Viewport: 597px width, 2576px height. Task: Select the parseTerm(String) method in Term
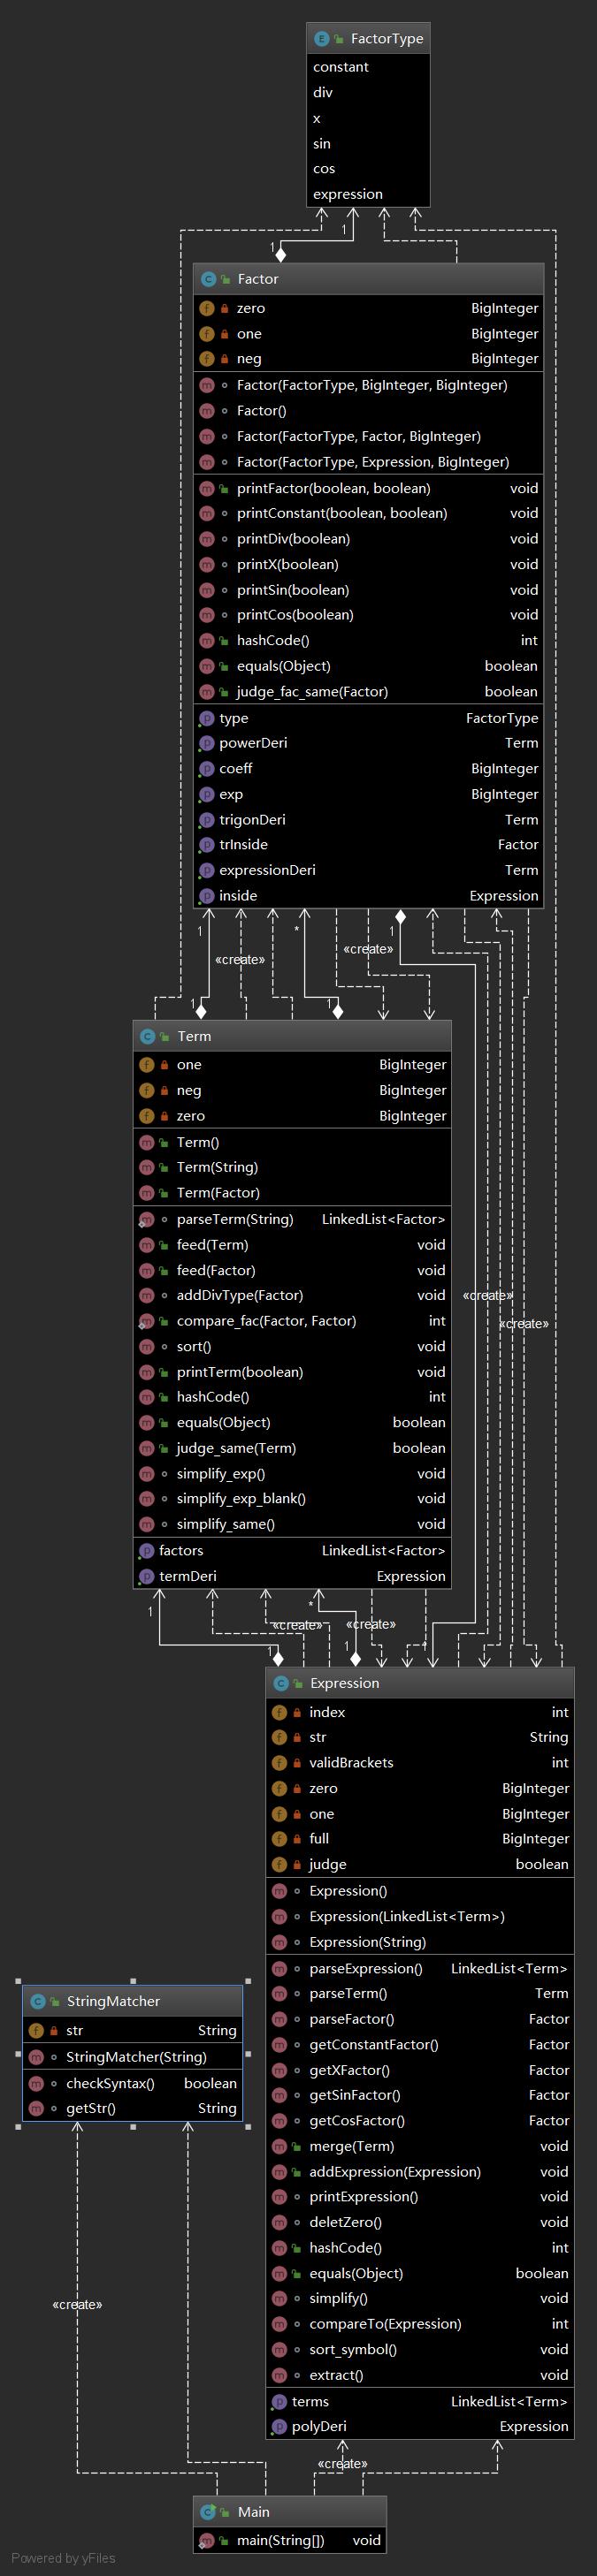(x=235, y=1219)
